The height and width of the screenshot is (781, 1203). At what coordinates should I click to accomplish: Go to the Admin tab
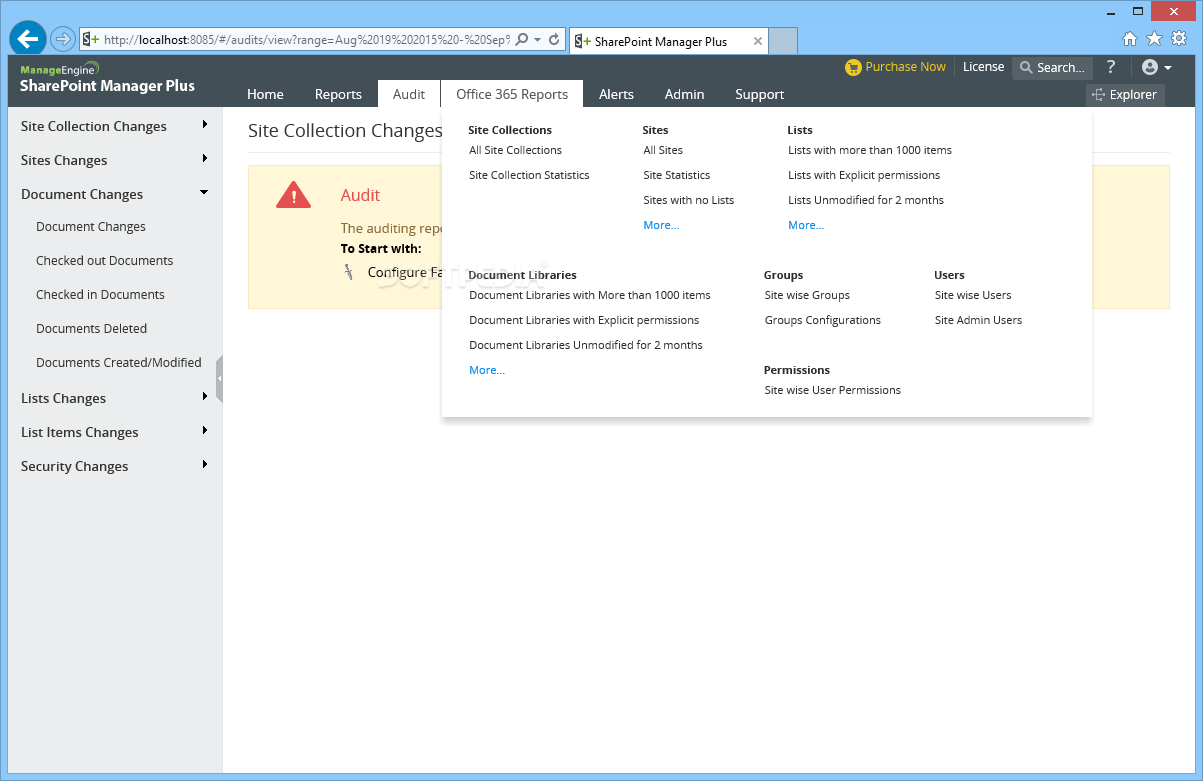pyautogui.click(x=685, y=94)
